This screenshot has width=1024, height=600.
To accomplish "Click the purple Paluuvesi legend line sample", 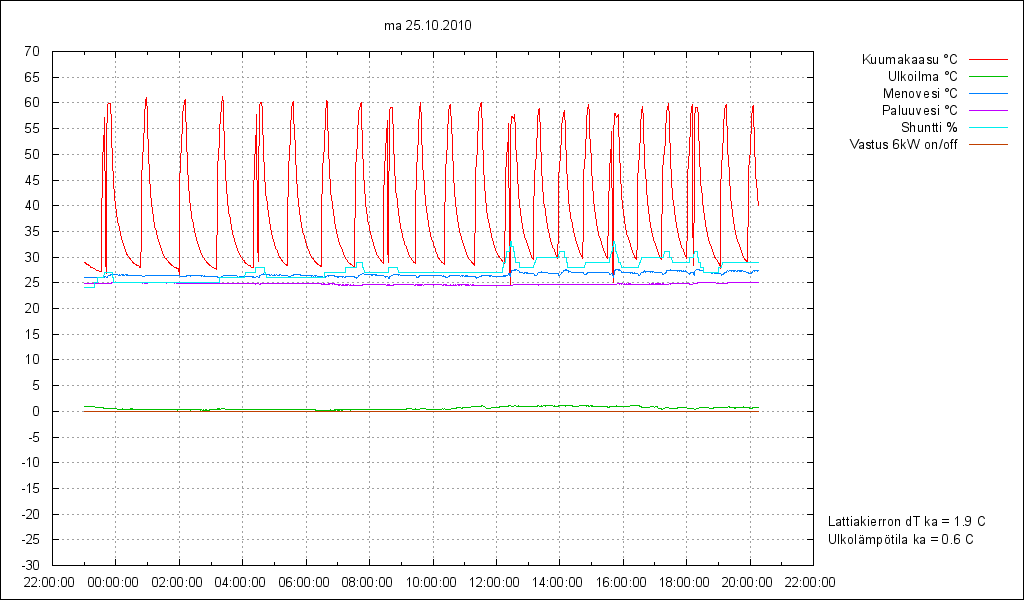I will tap(987, 111).
